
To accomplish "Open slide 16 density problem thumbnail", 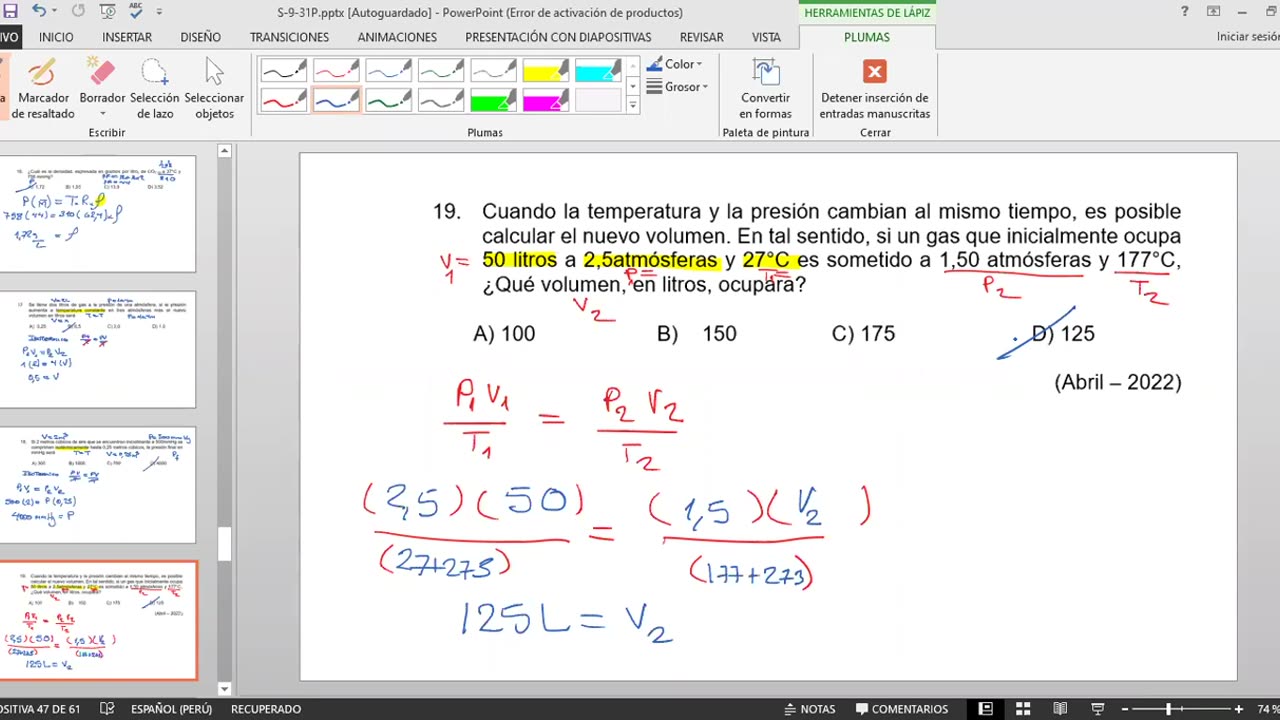I will point(98,213).
